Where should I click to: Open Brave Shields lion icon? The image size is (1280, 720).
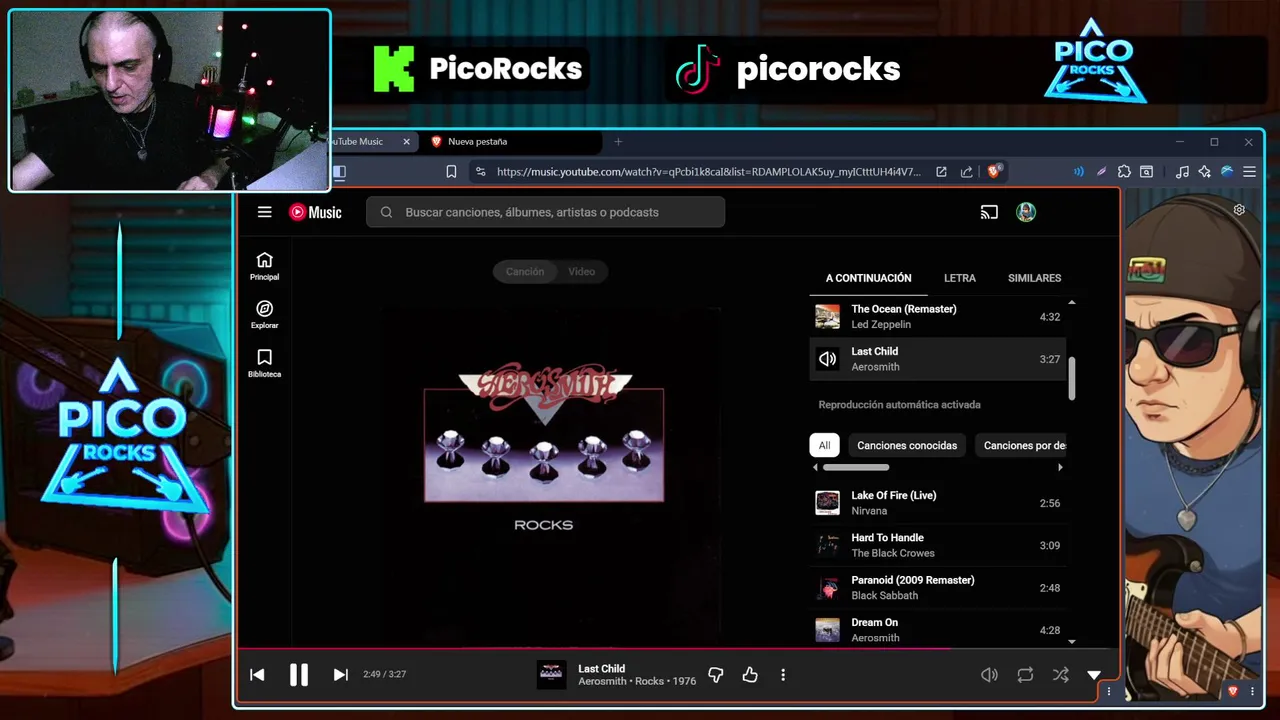point(994,171)
